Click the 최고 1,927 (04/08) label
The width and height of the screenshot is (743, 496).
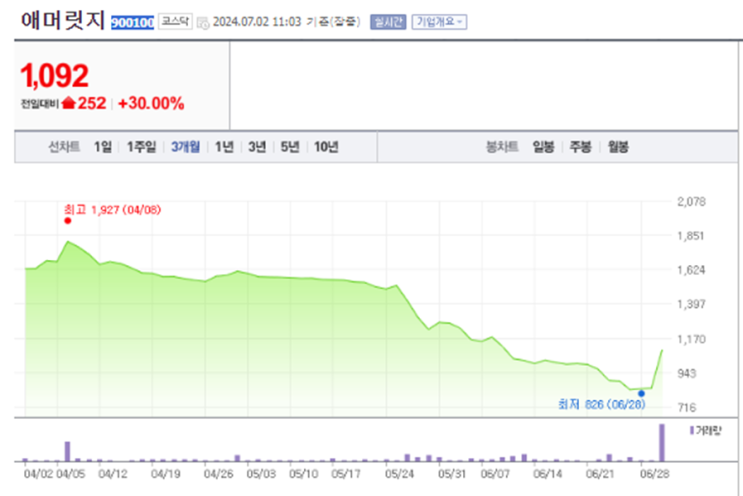112,209
